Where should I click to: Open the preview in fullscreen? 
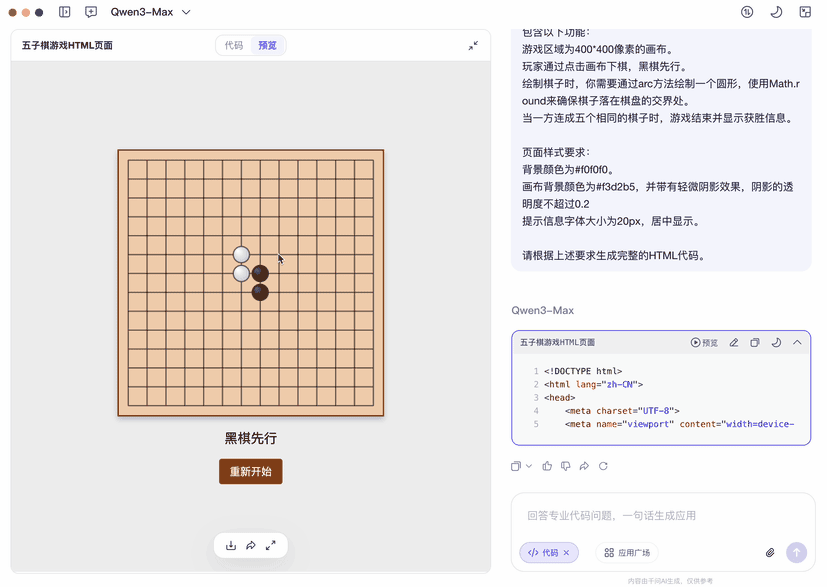pyautogui.click(x=270, y=545)
